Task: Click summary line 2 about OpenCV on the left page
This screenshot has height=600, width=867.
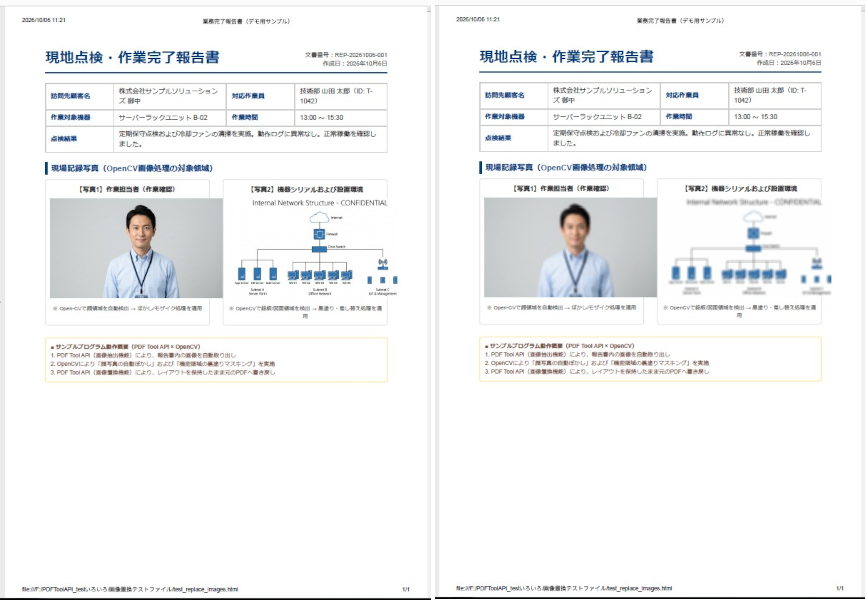Action: pyautogui.click(x=163, y=364)
